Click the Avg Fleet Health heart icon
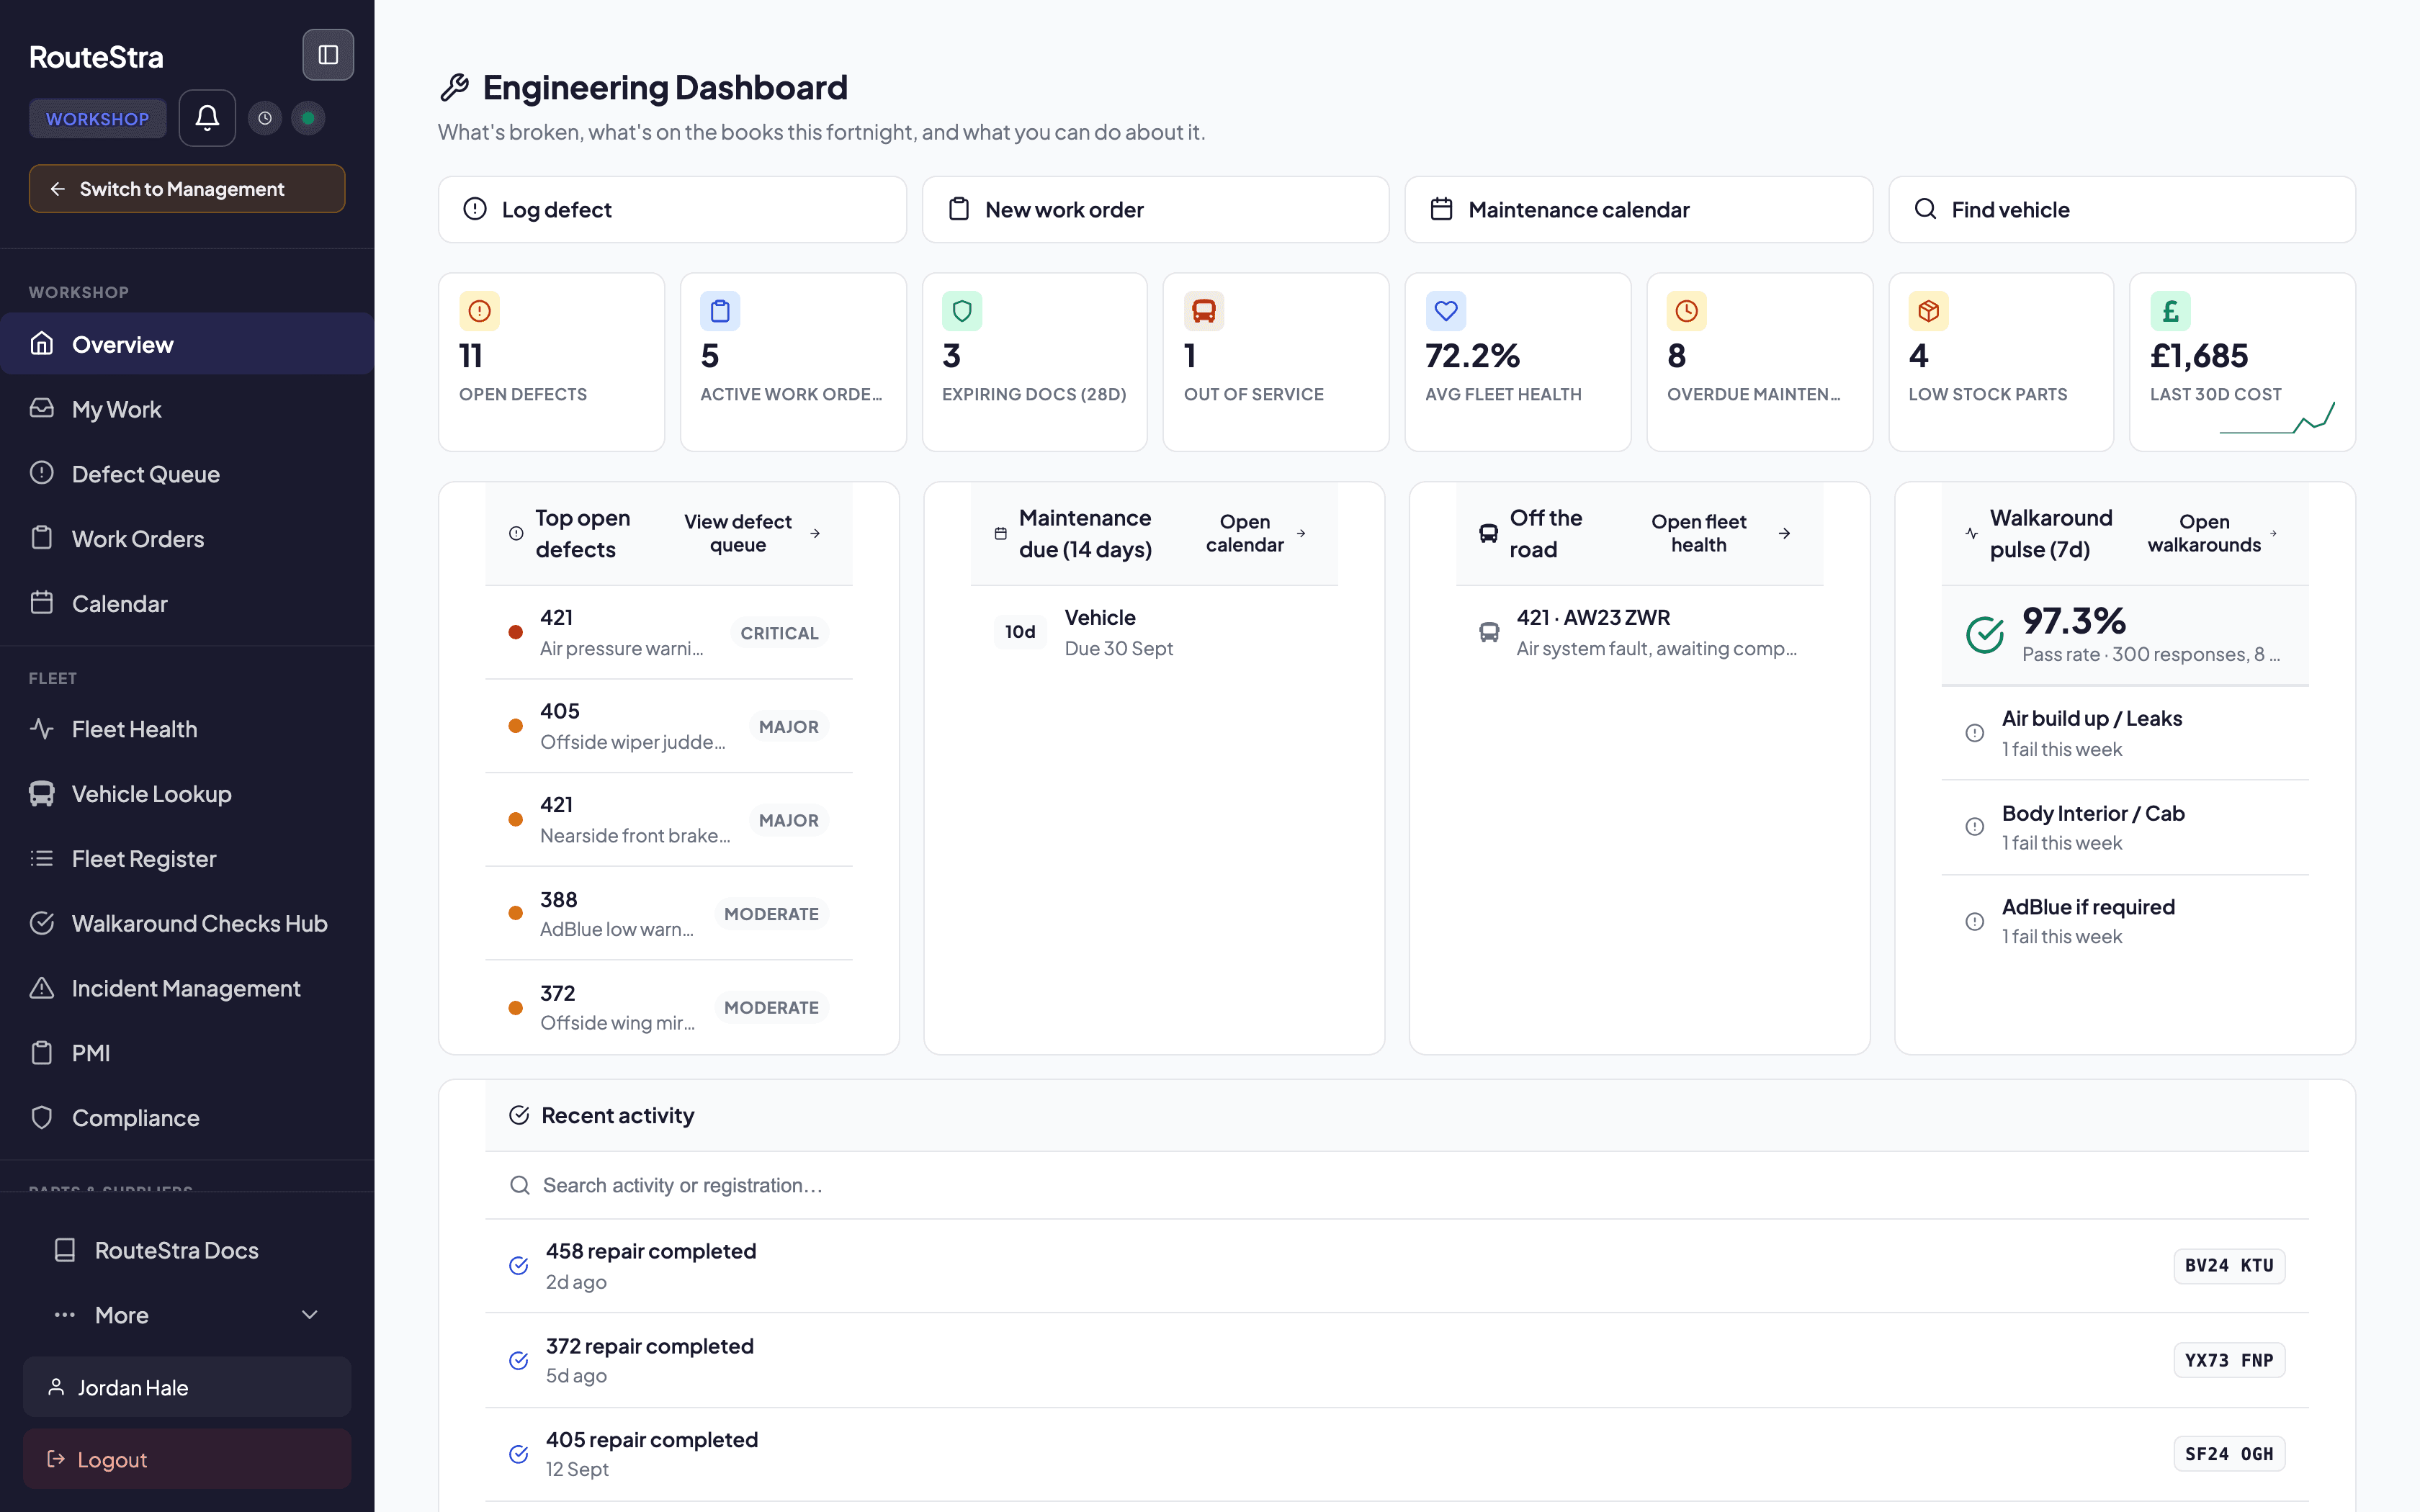 (1446, 311)
